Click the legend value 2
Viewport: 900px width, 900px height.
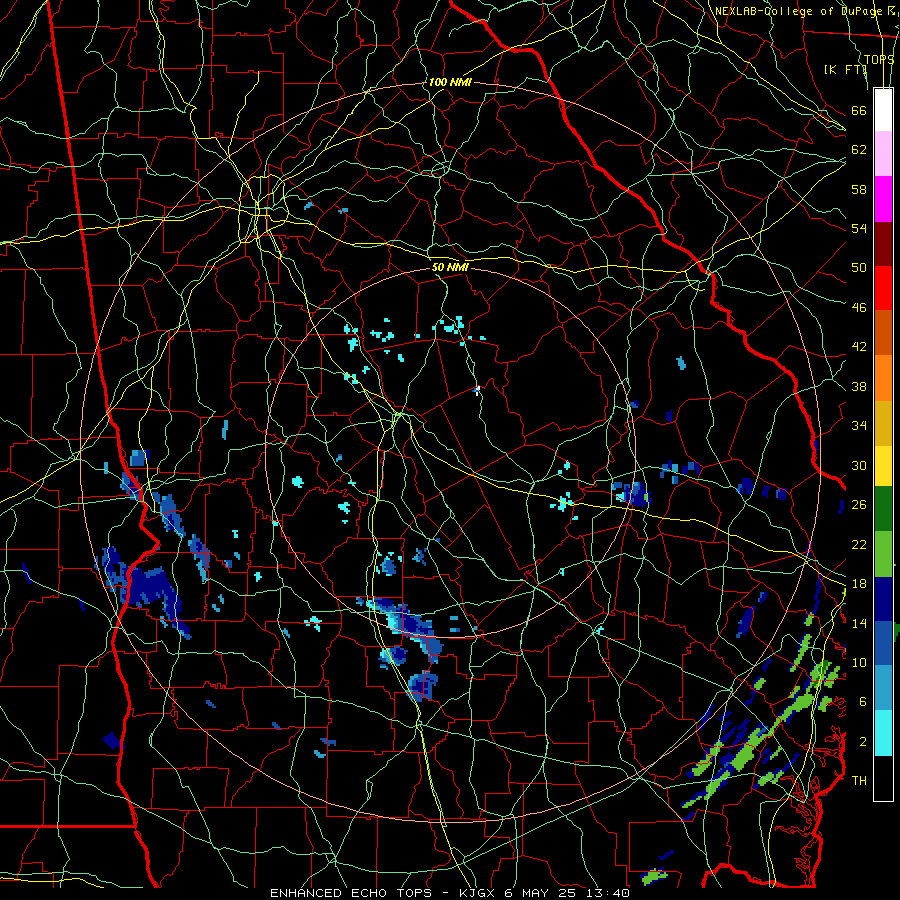[863, 742]
